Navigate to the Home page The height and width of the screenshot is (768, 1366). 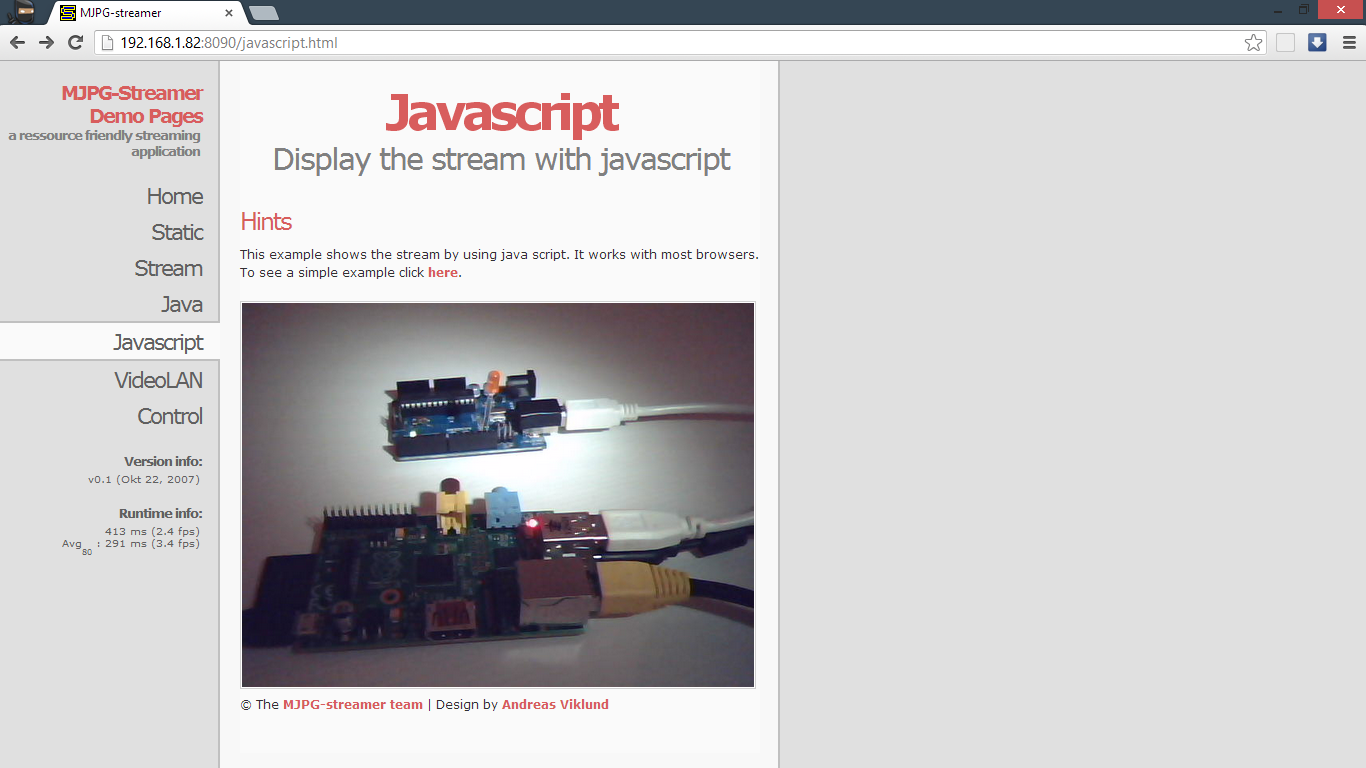click(x=175, y=196)
